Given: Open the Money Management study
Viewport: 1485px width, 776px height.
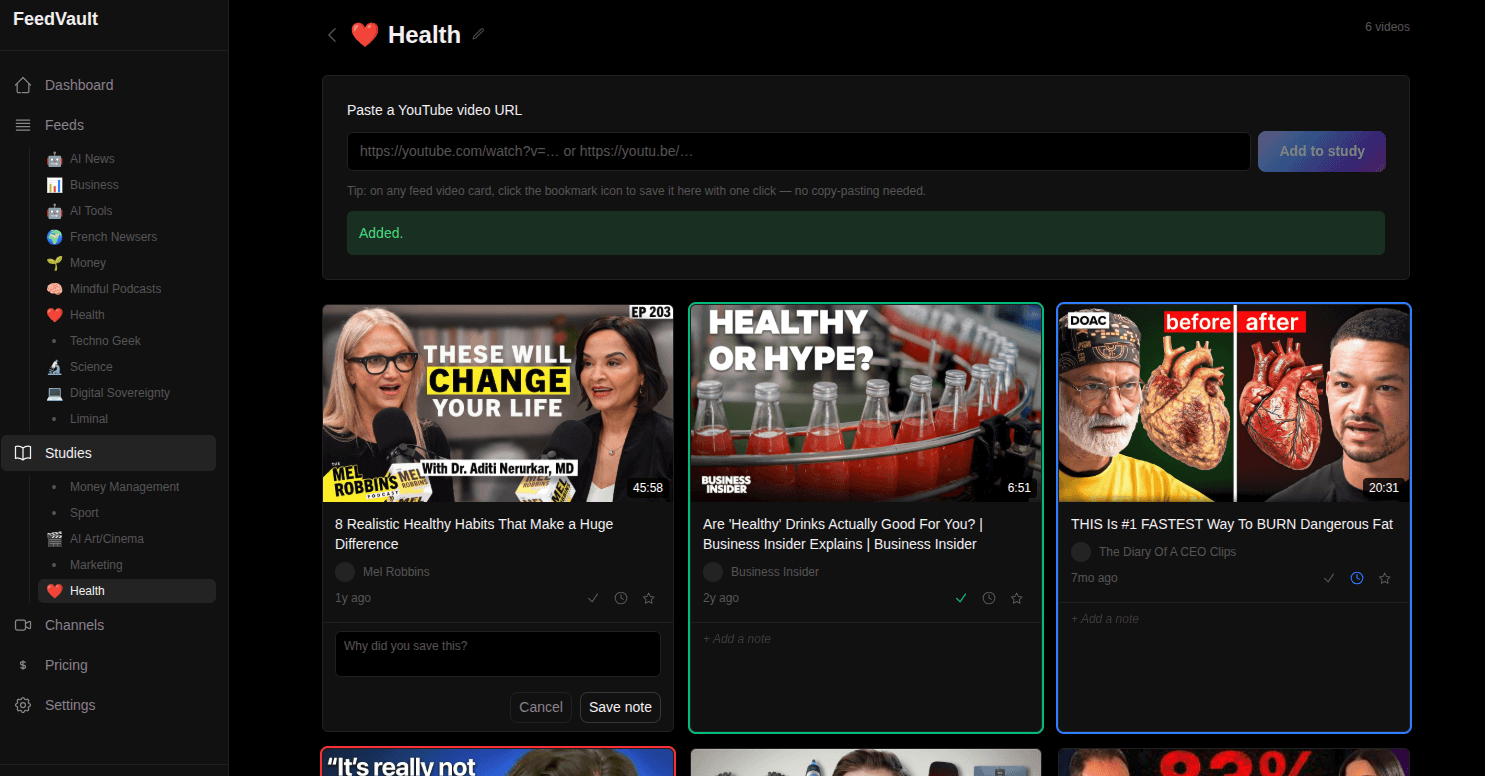Looking at the screenshot, I should [x=127, y=487].
